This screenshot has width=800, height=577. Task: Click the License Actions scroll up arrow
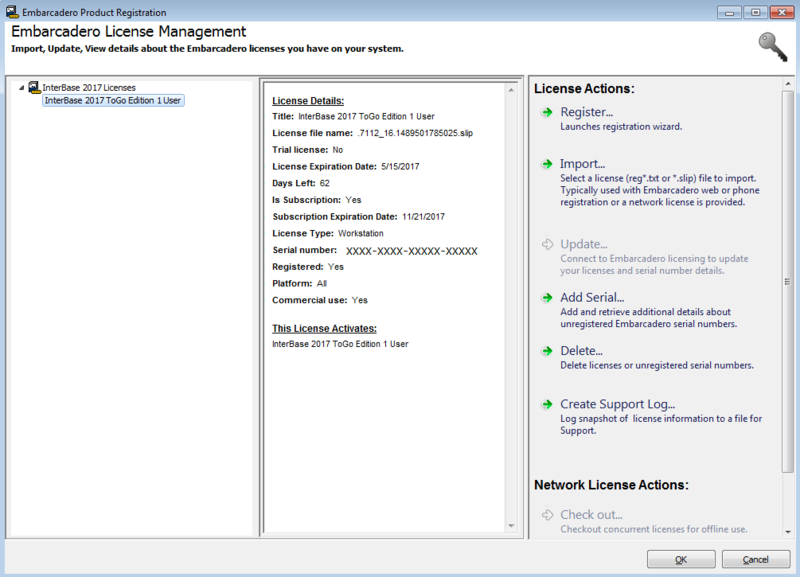tap(788, 84)
